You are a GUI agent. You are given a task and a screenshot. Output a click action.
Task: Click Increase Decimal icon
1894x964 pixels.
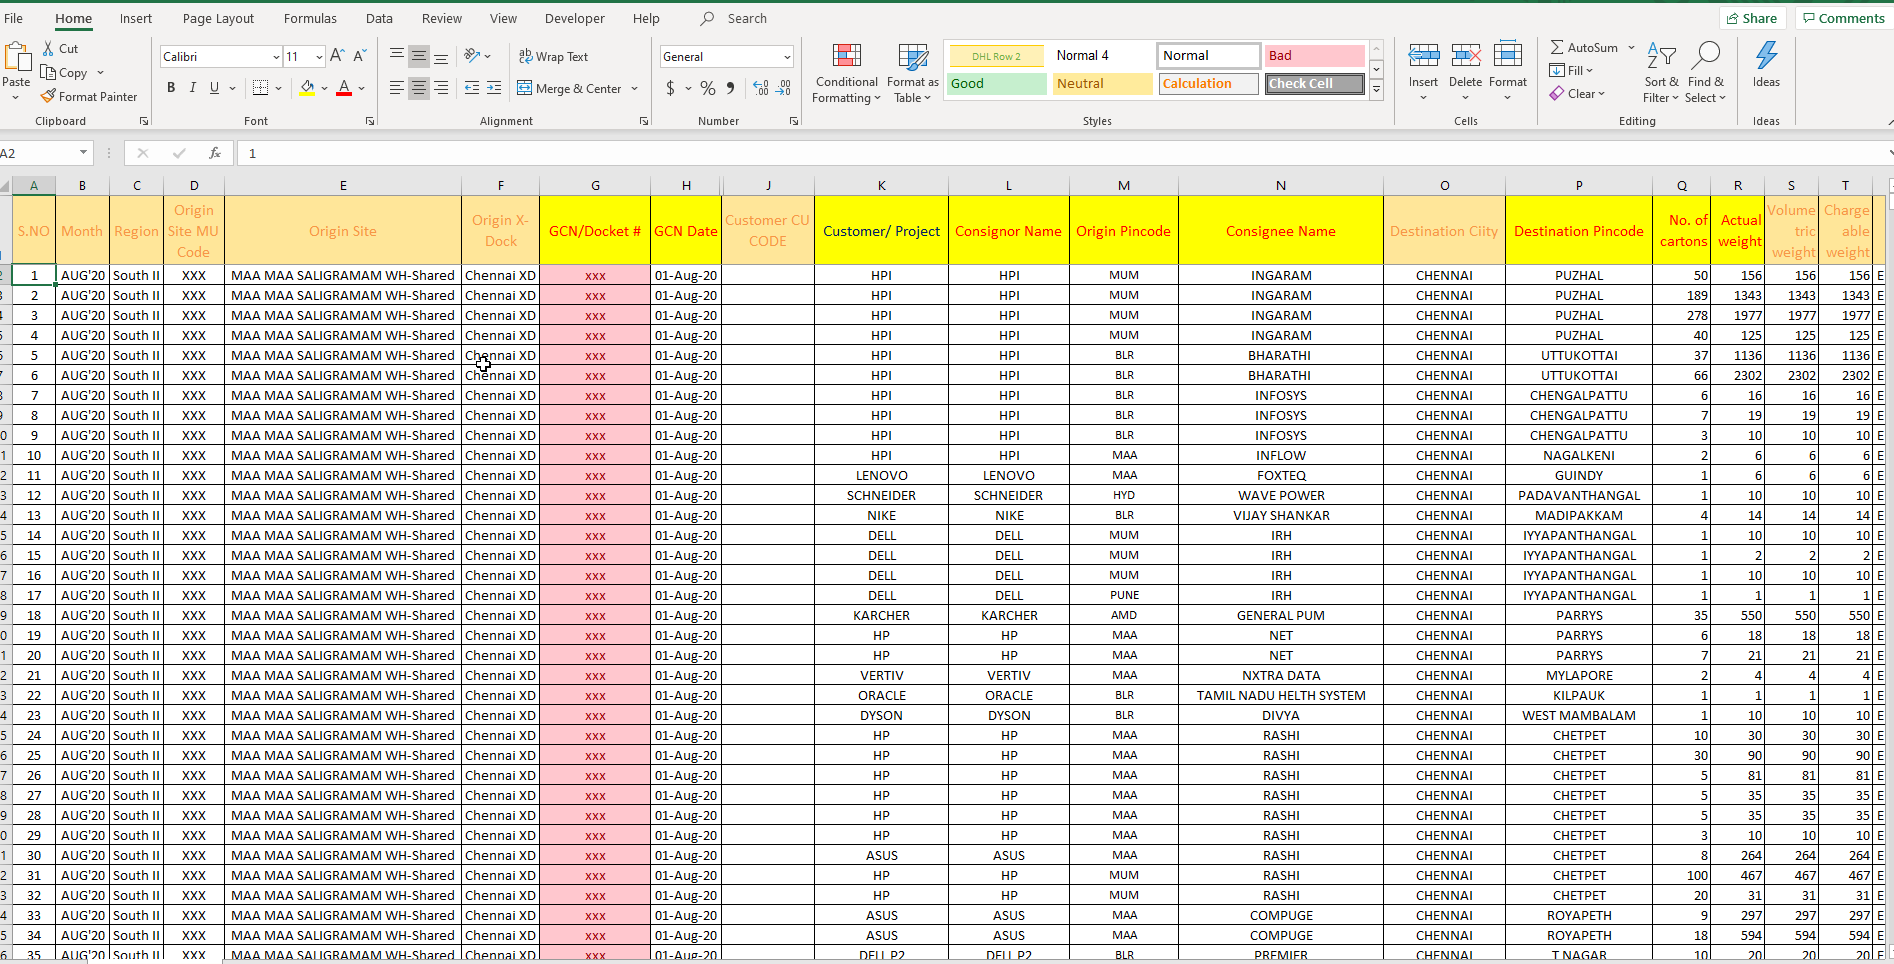click(x=761, y=88)
